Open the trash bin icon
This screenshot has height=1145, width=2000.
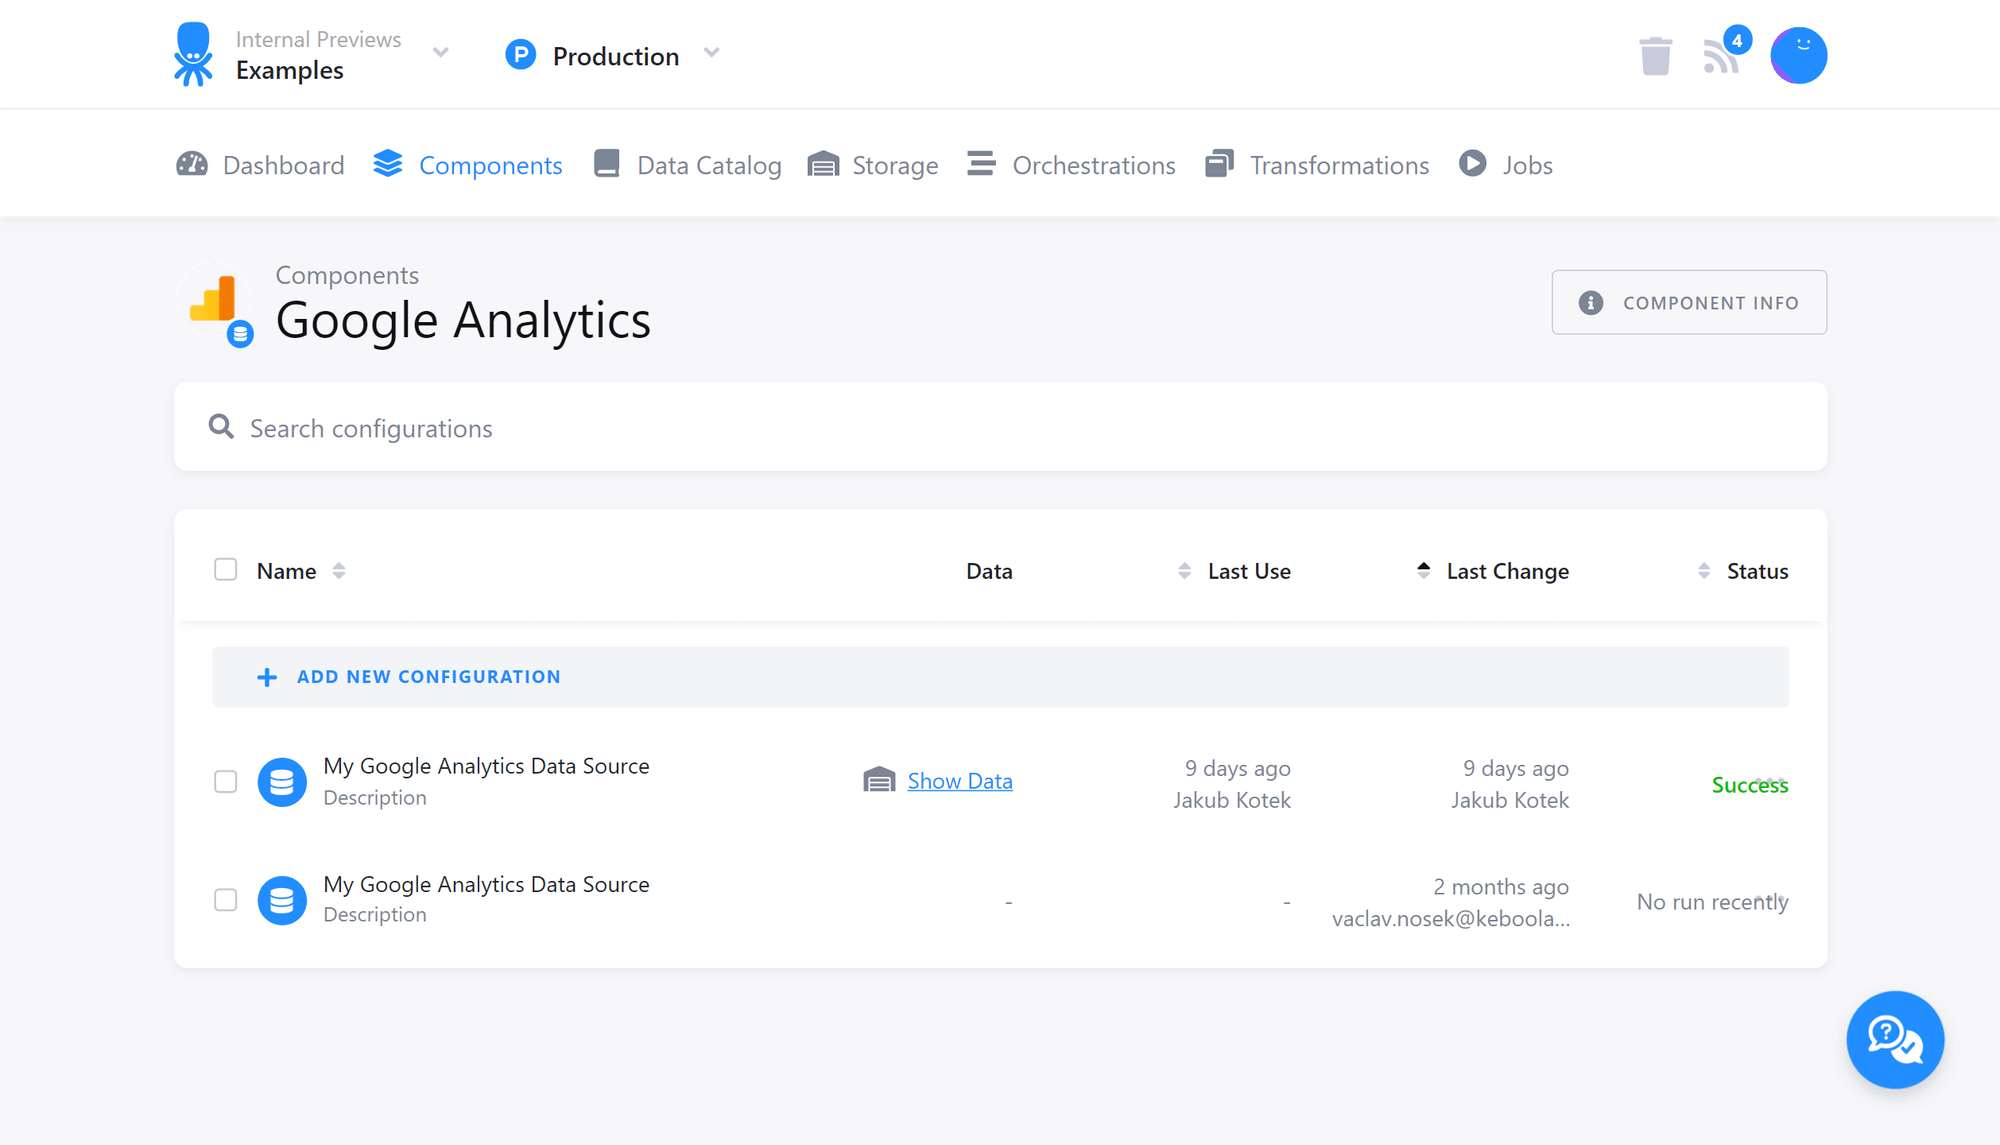click(1655, 56)
